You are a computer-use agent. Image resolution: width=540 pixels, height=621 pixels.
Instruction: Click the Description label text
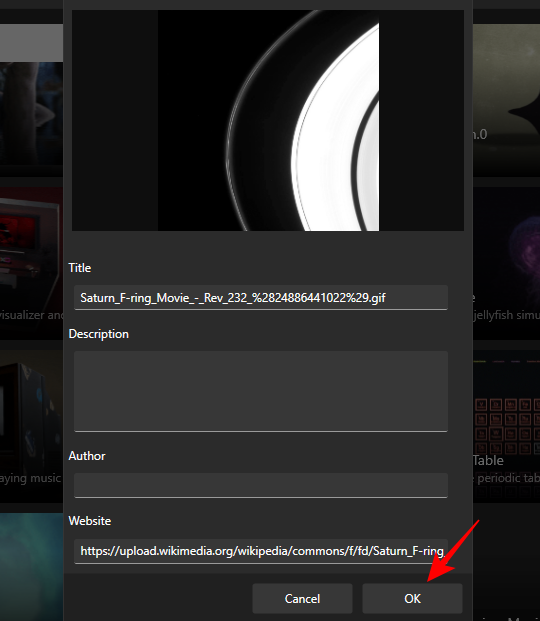(99, 334)
